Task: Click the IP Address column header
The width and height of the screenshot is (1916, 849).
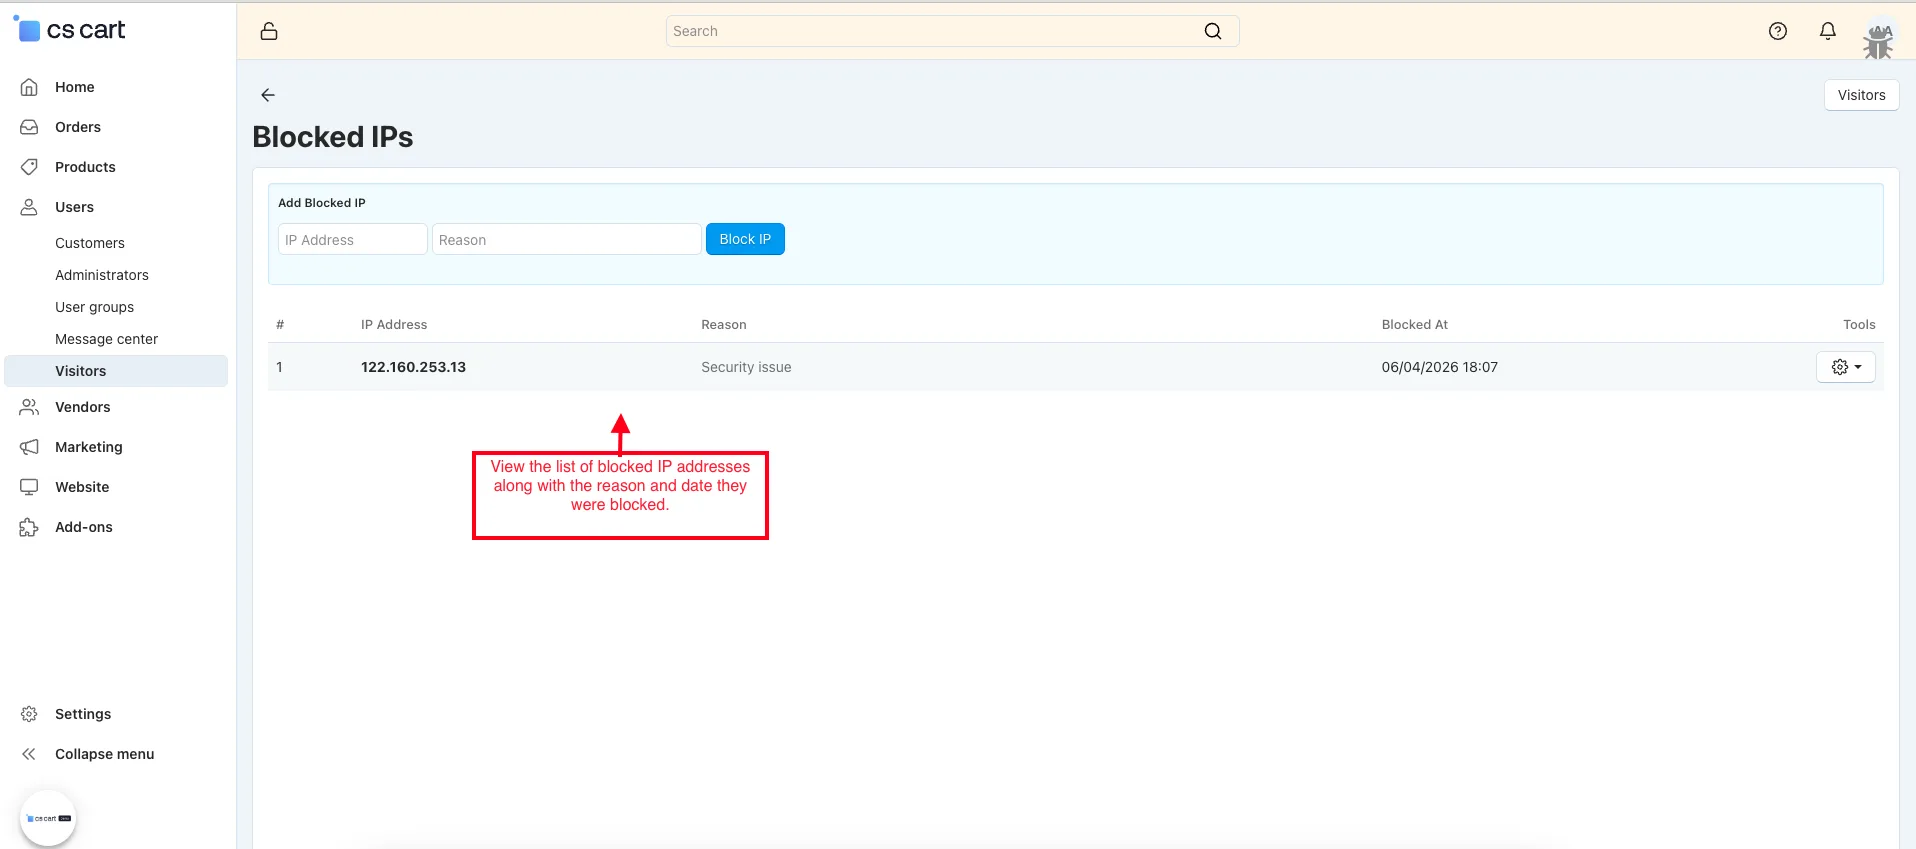Action: pyautogui.click(x=394, y=324)
